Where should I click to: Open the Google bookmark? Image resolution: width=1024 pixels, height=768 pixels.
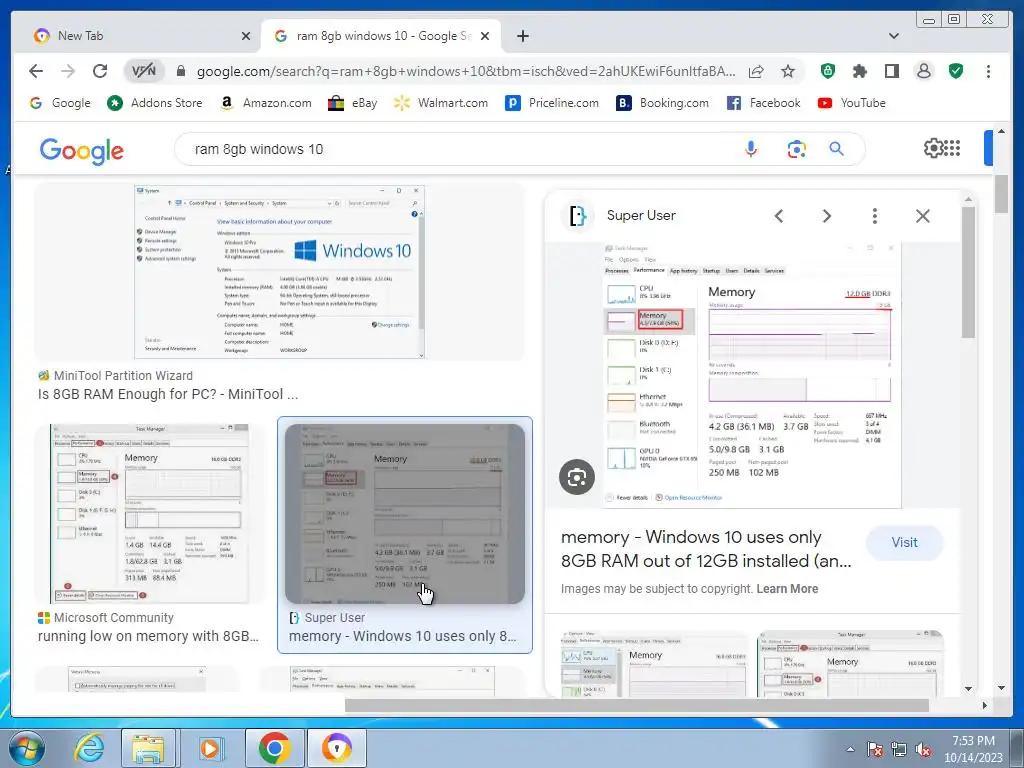tap(60, 103)
